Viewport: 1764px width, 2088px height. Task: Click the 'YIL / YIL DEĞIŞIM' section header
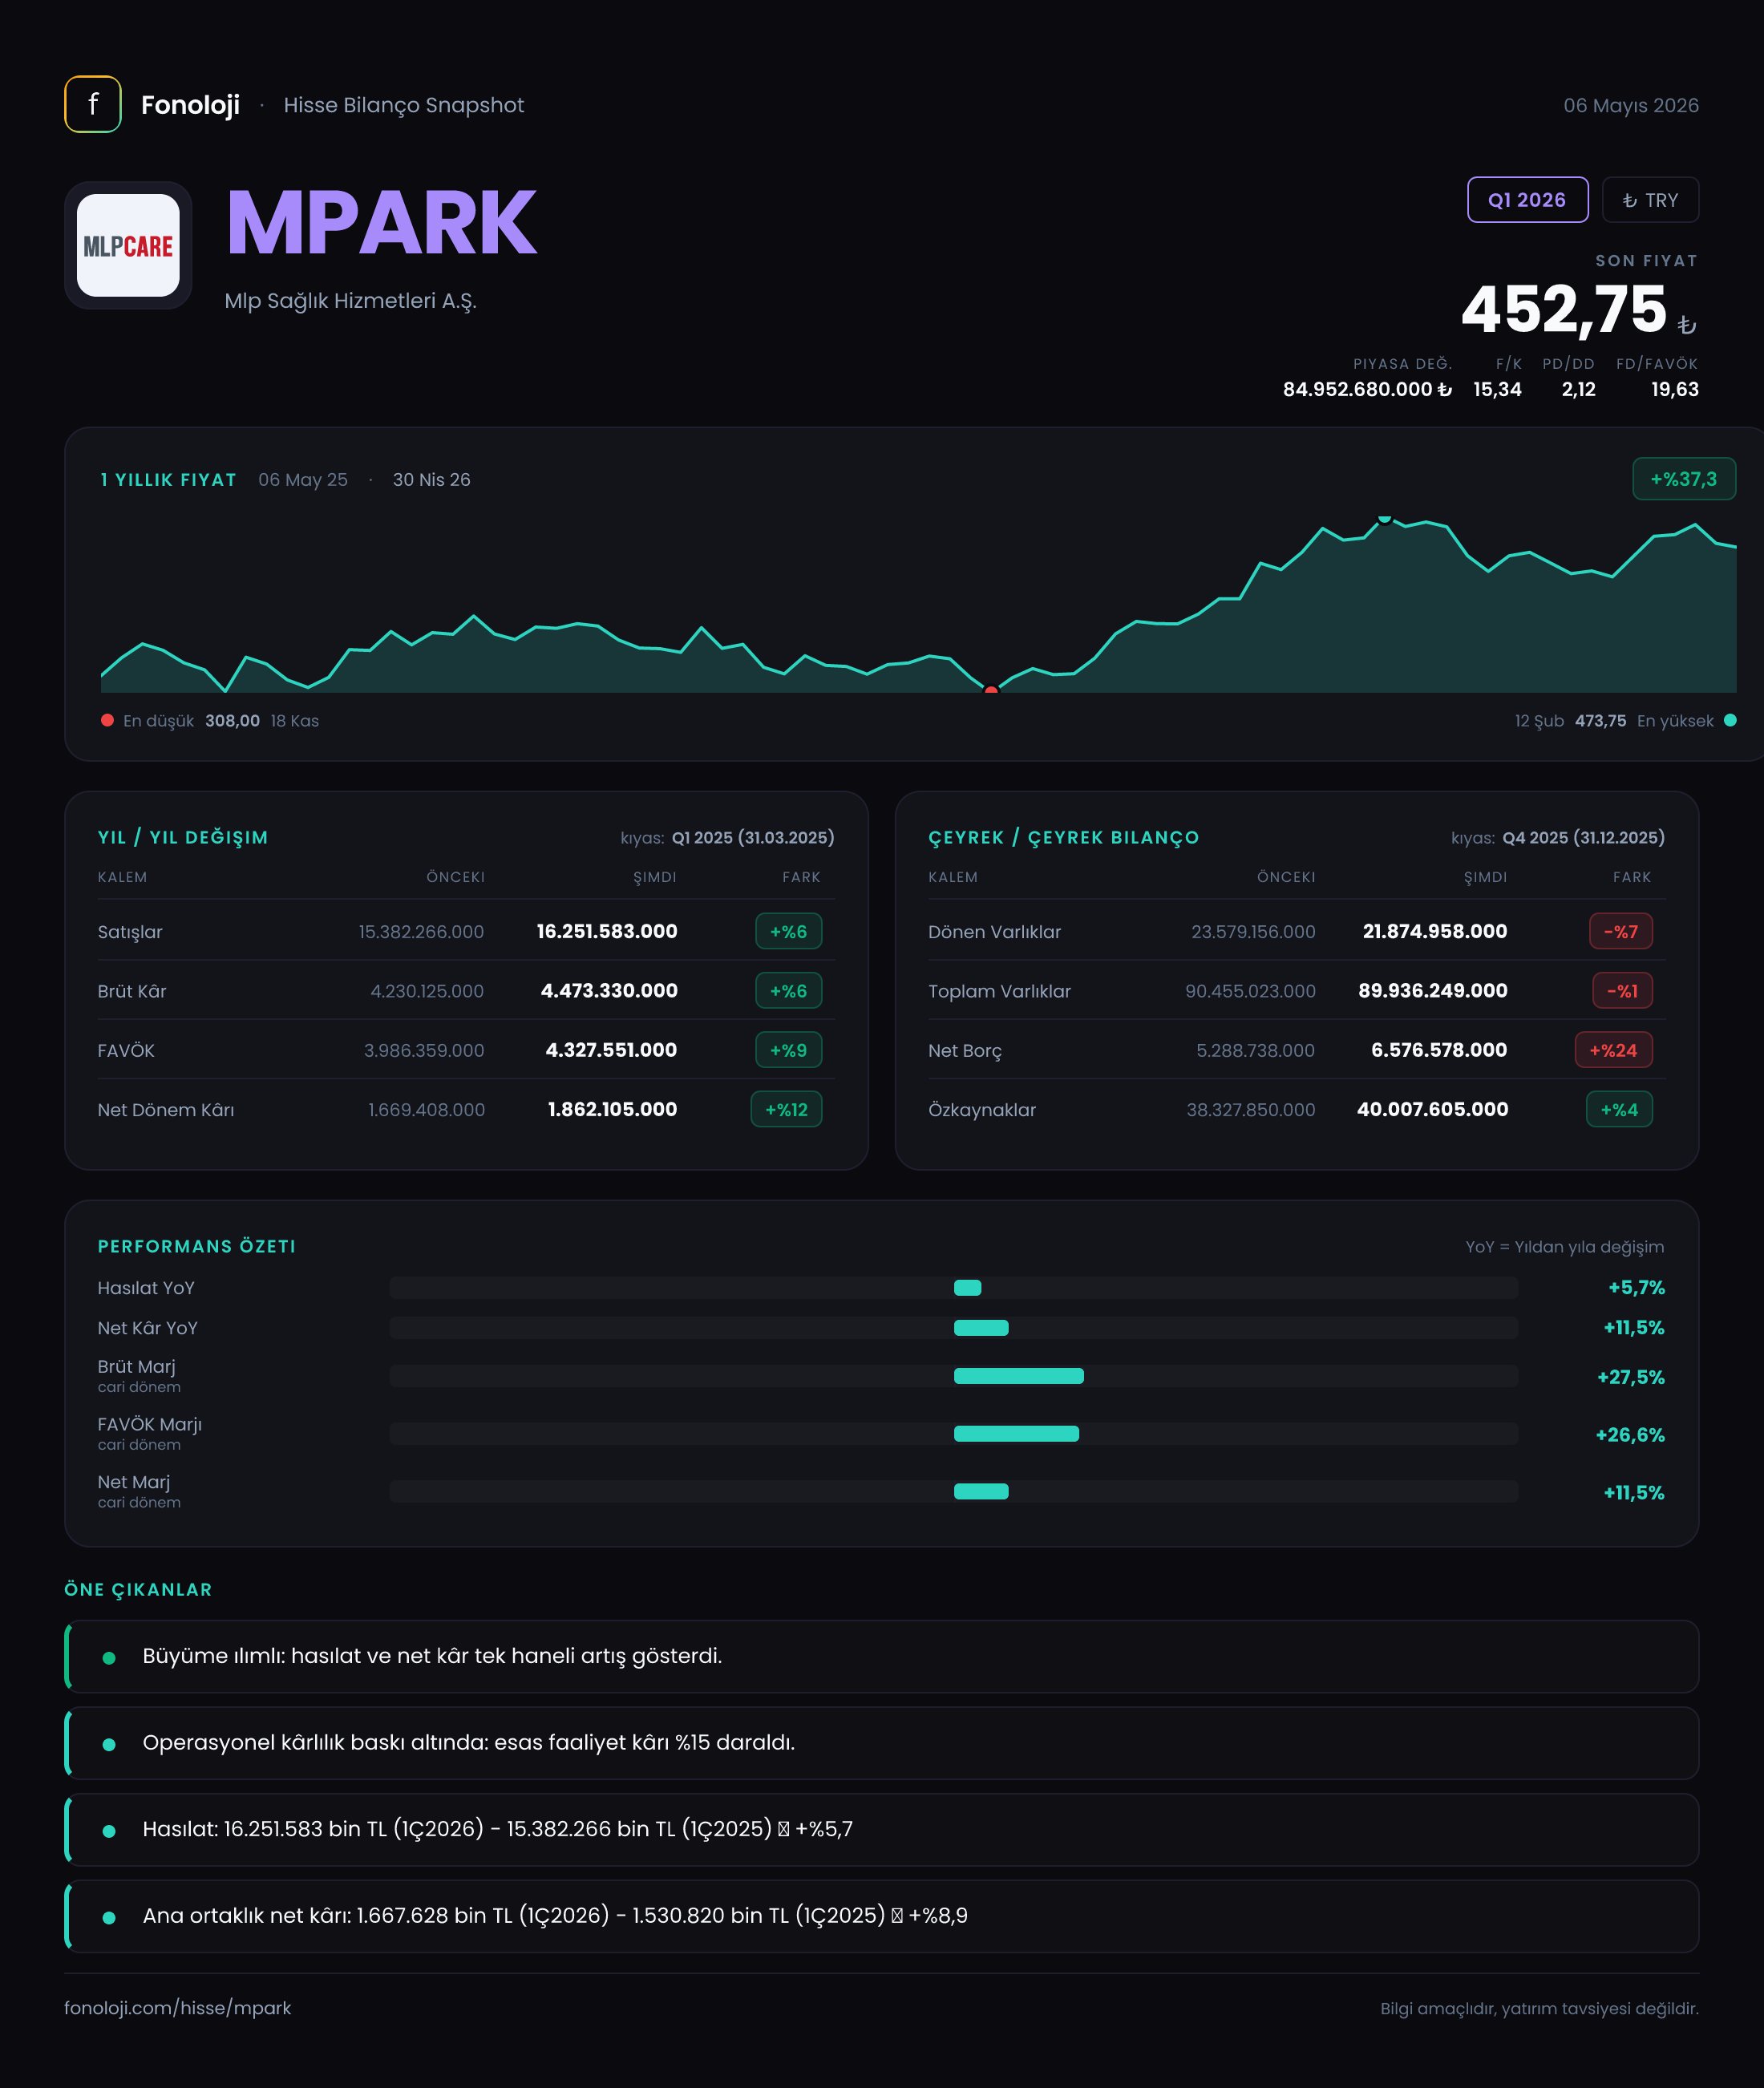pos(183,838)
